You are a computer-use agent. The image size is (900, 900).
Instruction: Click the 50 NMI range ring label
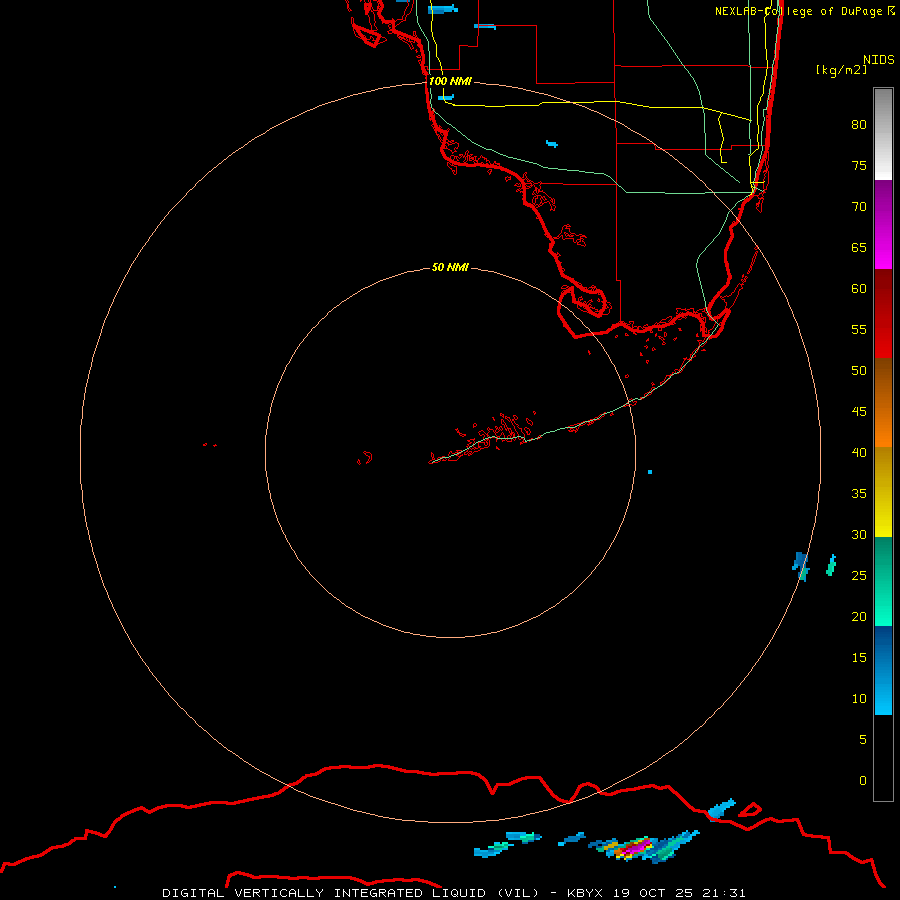pos(450,267)
